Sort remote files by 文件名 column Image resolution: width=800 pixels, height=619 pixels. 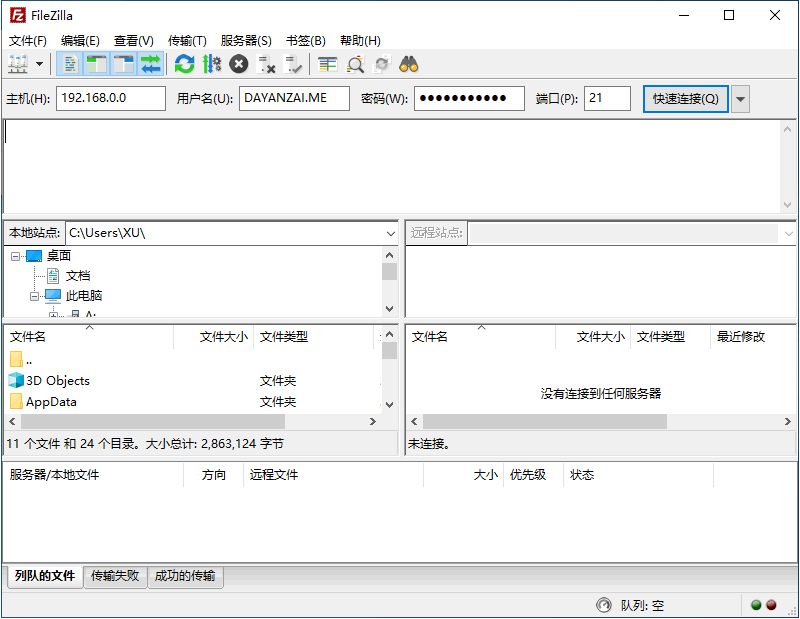(x=481, y=337)
